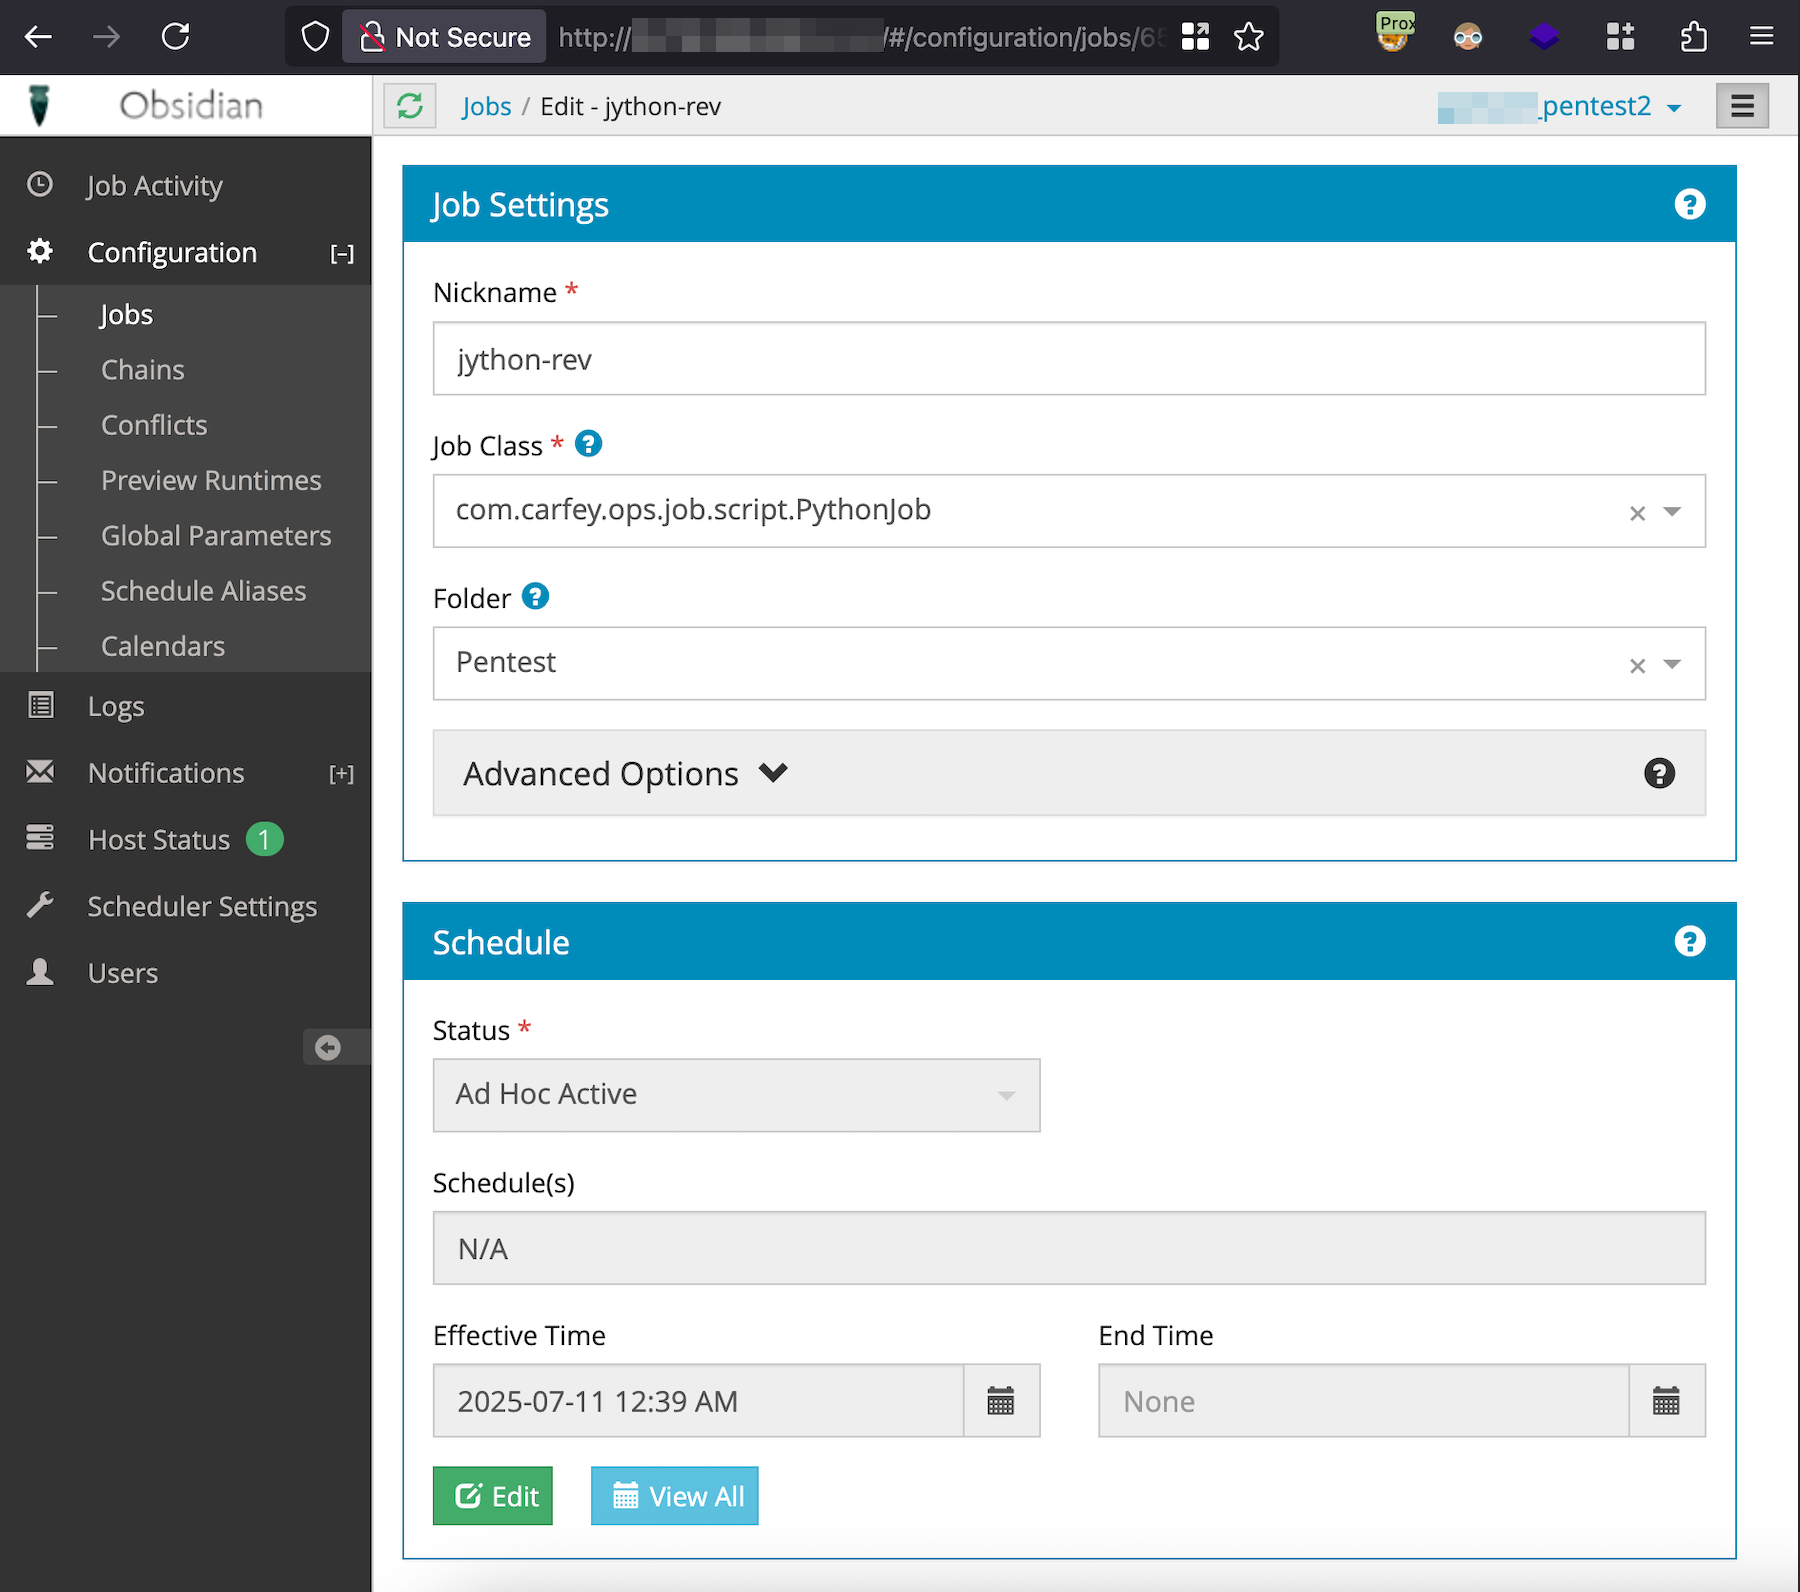Viewport: 1800px width, 1592px height.
Task: Open the Effective Time calendar picker
Action: pos(1001,1401)
